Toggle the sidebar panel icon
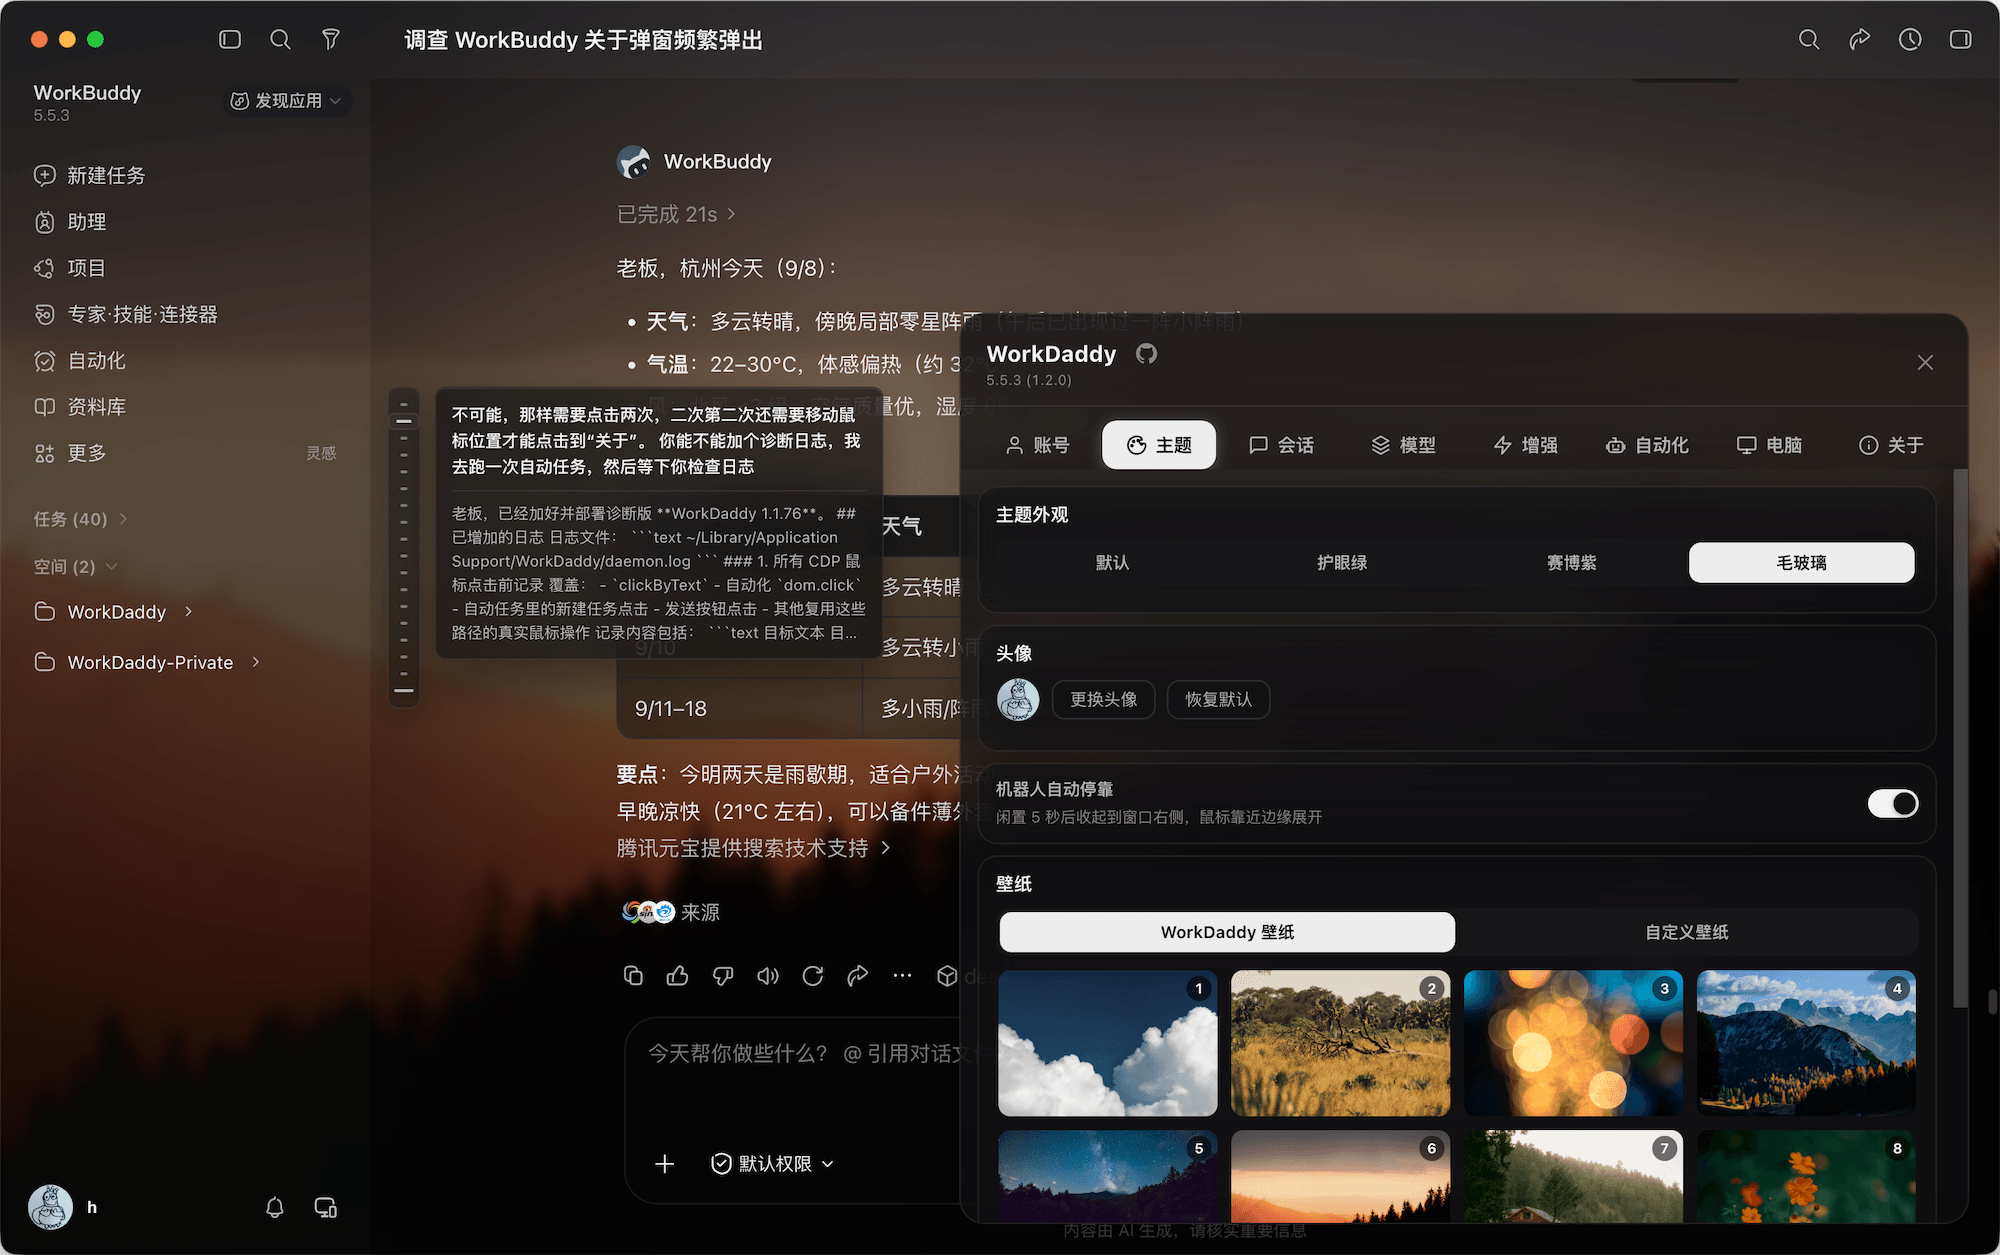The height and width of the screenshot is (1255, 2000). (x=230, y=39)
